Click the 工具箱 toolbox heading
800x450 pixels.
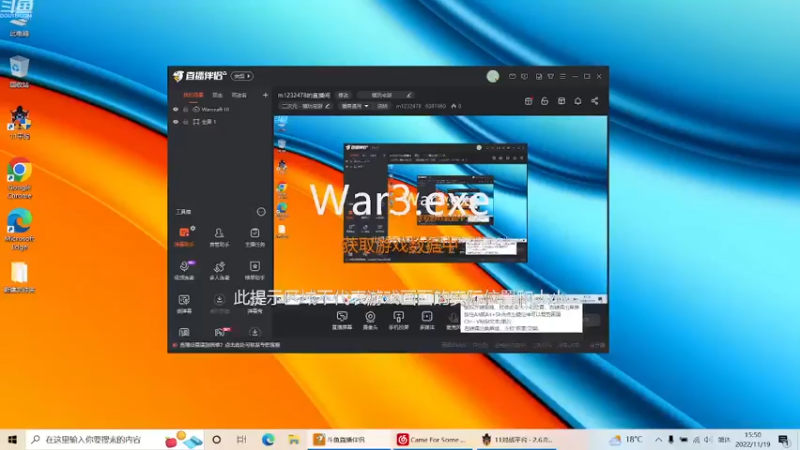click(x=183, y=212)
